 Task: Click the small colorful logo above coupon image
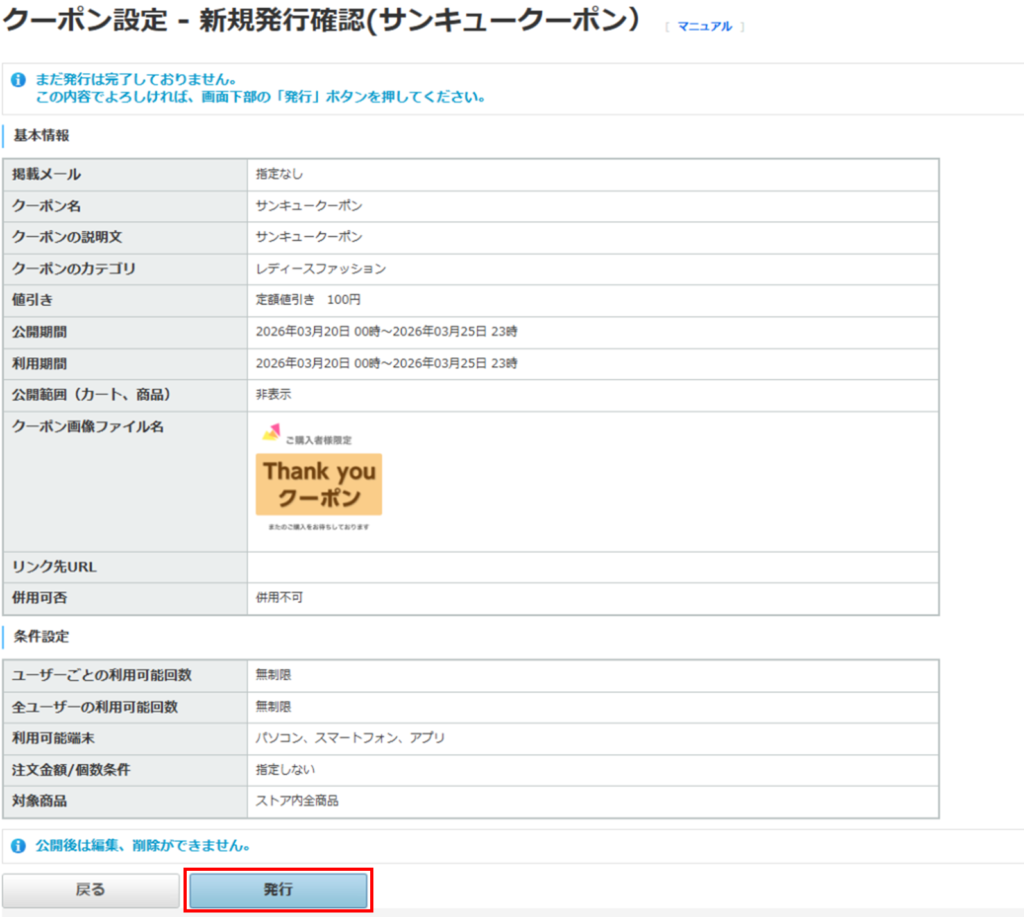click(x=271, y=432)
